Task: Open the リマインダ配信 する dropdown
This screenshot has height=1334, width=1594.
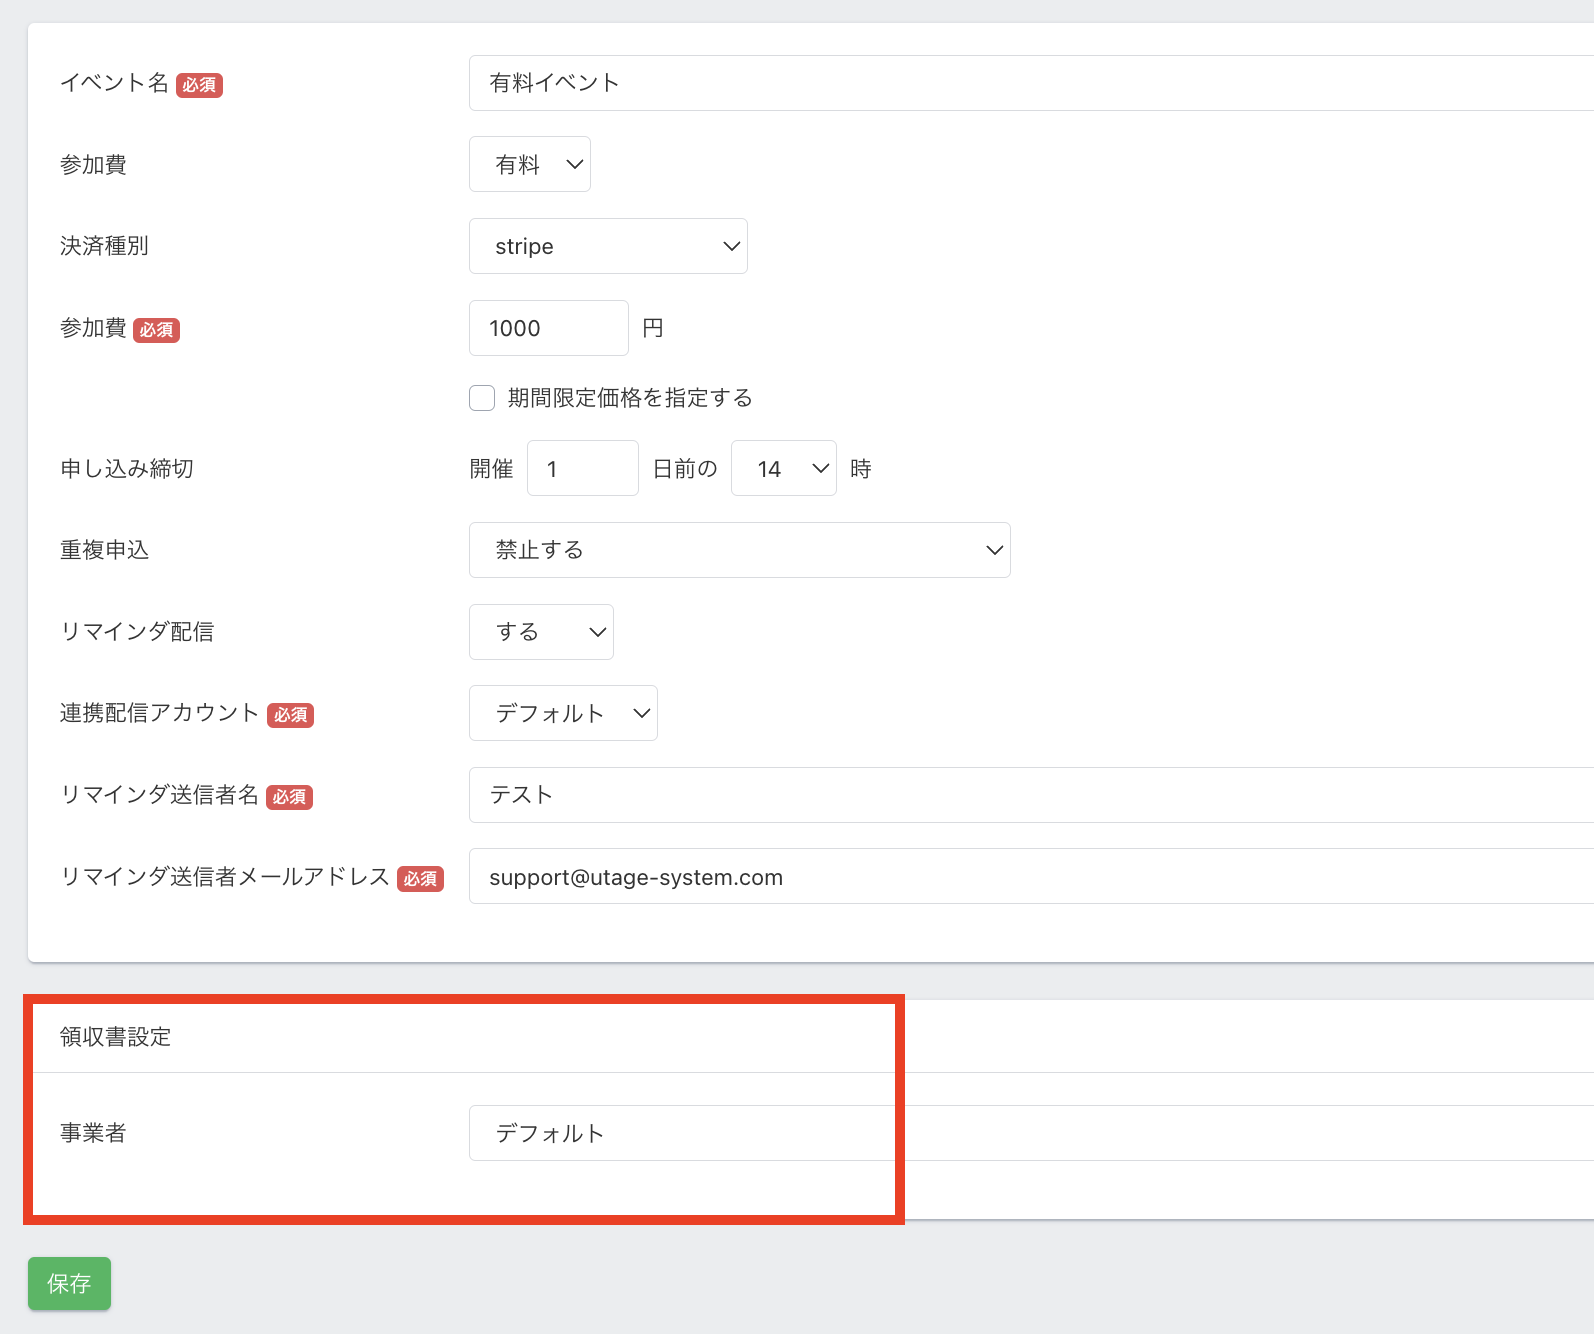Action: (541, 632)
